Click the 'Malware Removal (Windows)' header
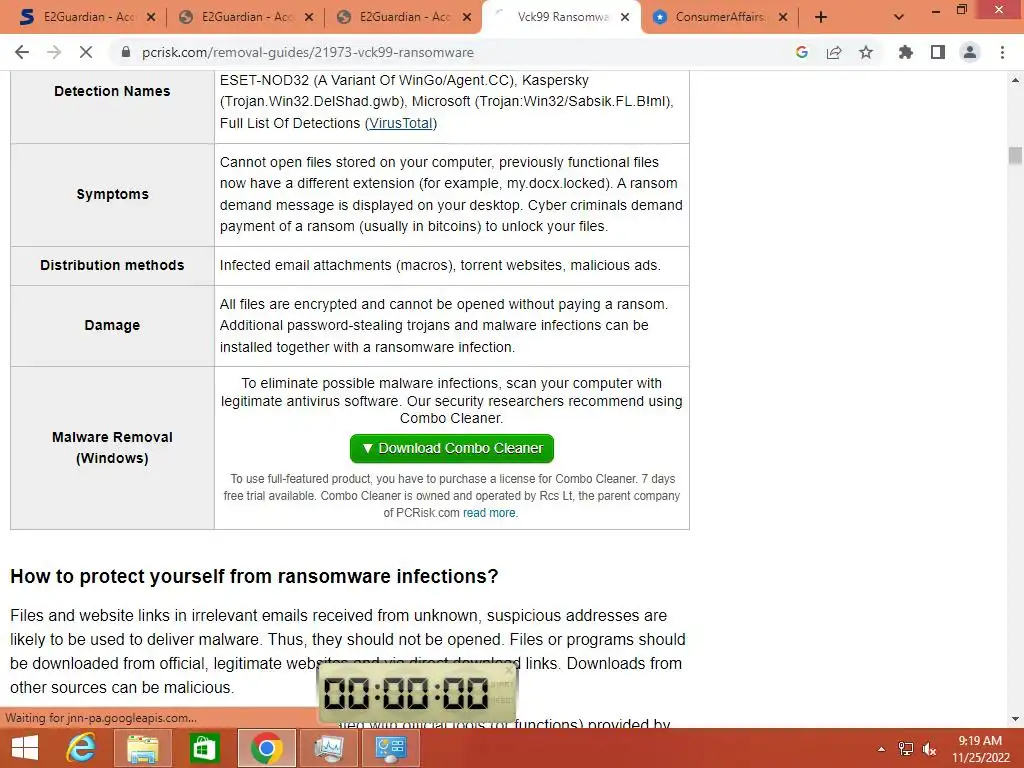The width and height of the screenshot is (1024, 768). point(112,447)
